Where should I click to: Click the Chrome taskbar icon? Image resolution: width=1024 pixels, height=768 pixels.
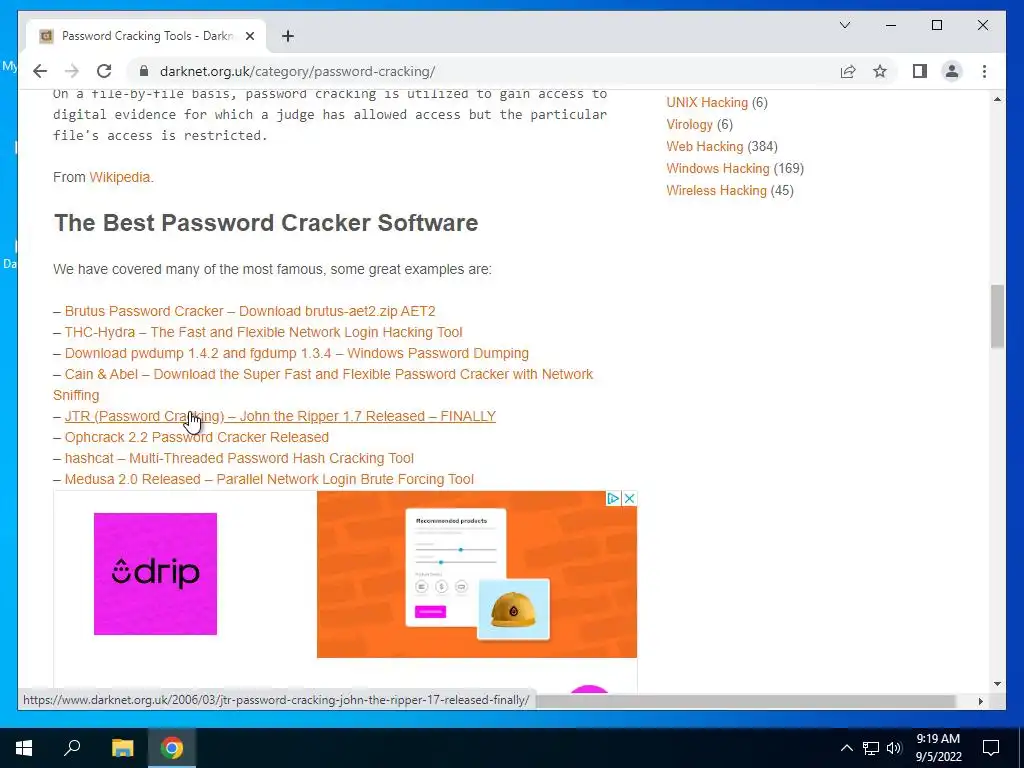172,748
